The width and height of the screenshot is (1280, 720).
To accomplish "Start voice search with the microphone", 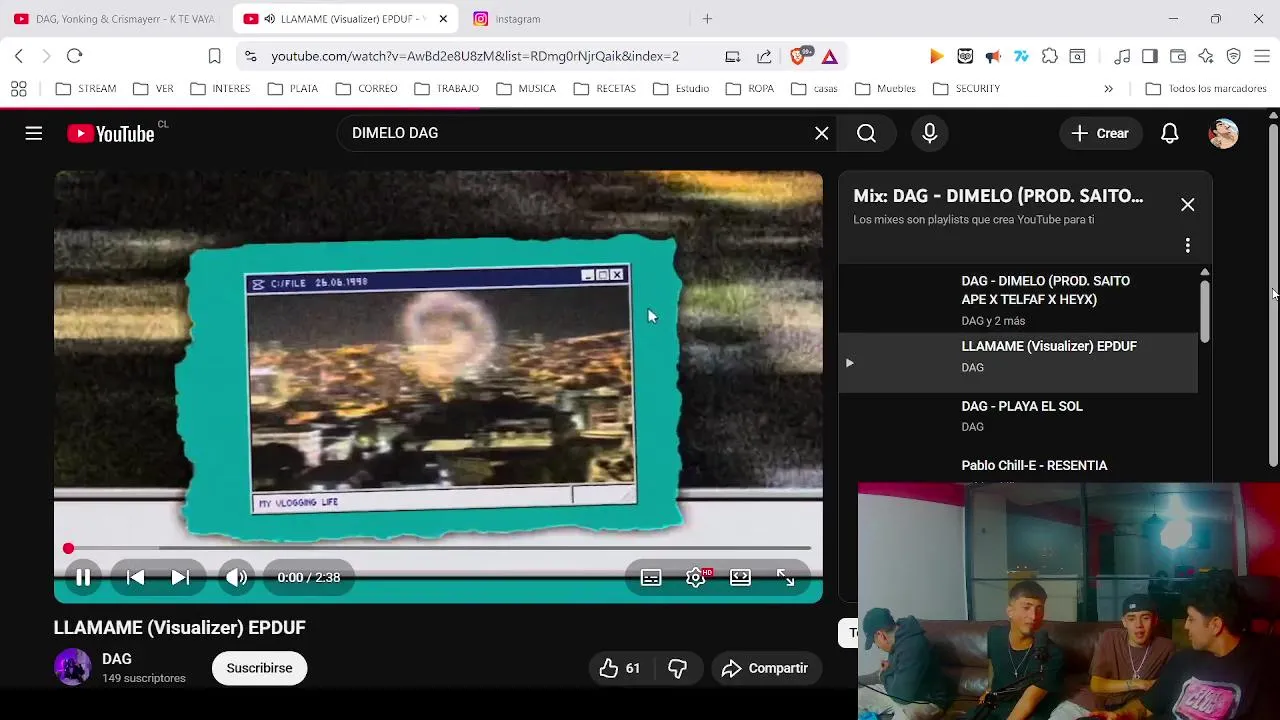I will 930,133.
